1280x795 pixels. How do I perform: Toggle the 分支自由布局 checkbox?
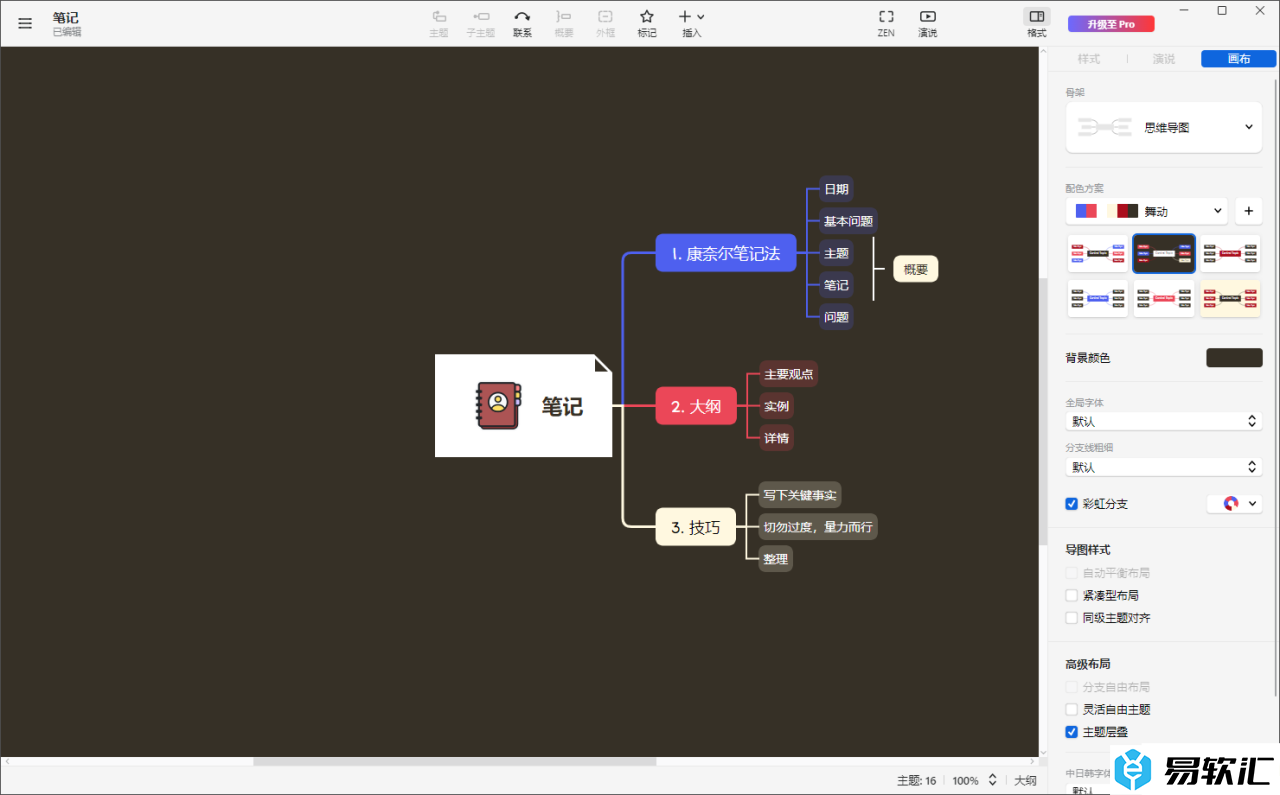click(1072, 687)
